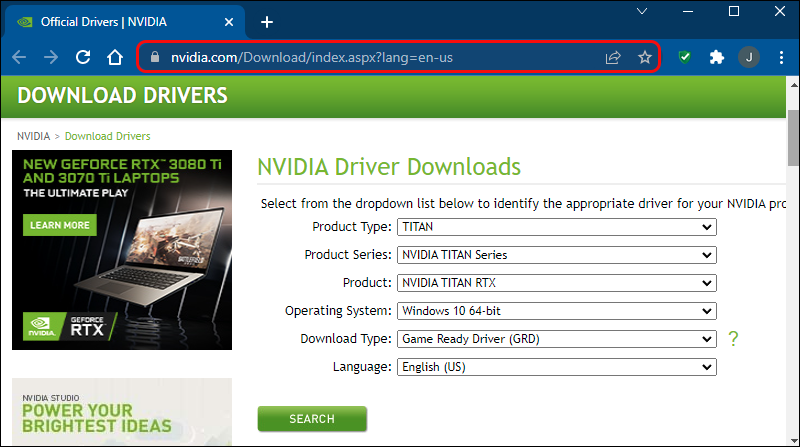This screenshot has width=800, height=447.
Task: Open the Operating System dropdown
Action: (x=557, y=311)
